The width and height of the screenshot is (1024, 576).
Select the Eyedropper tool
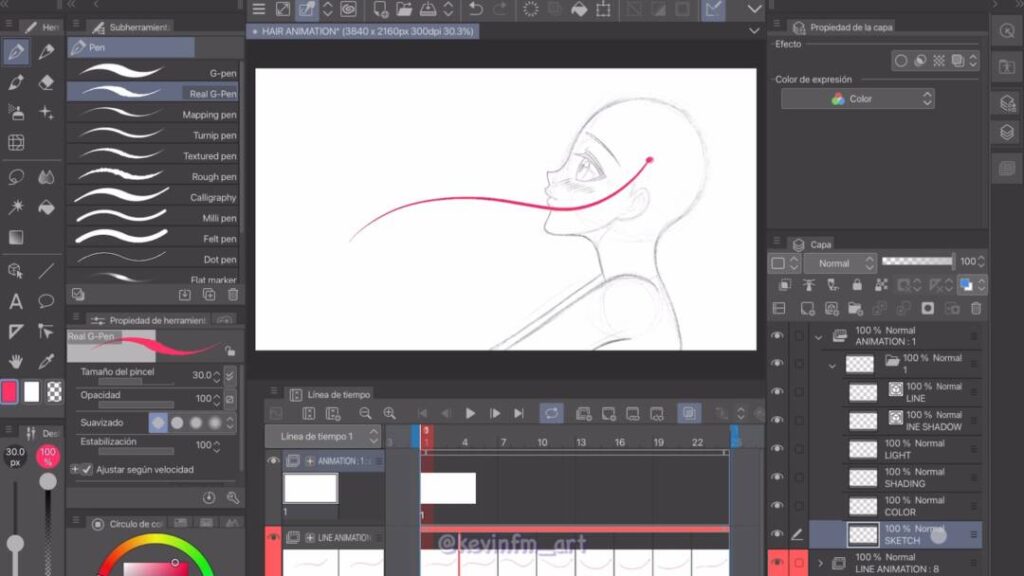click(46, 361)
